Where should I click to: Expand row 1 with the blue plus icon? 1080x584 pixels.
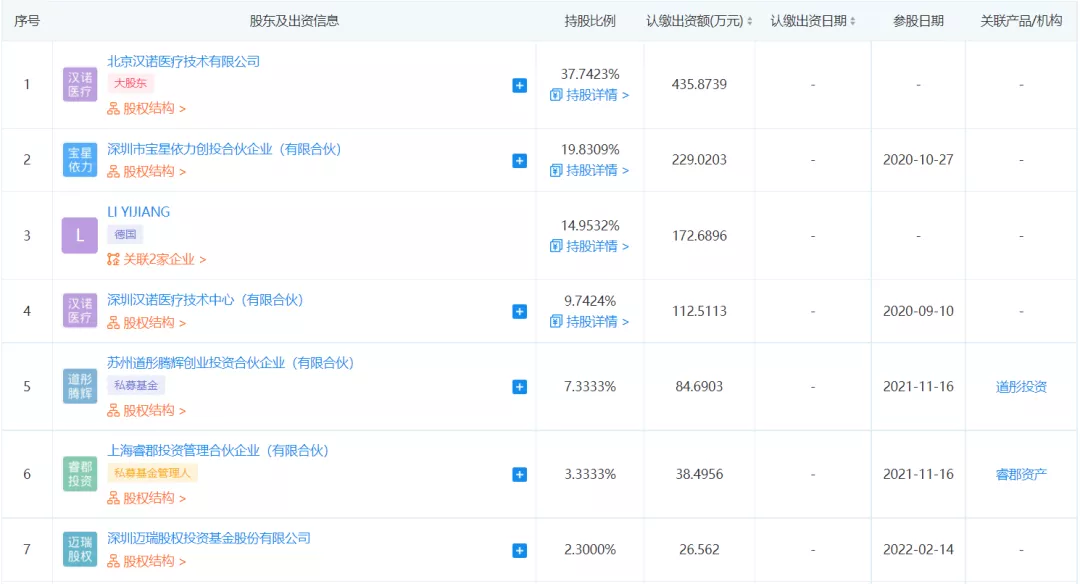point(519,85)
